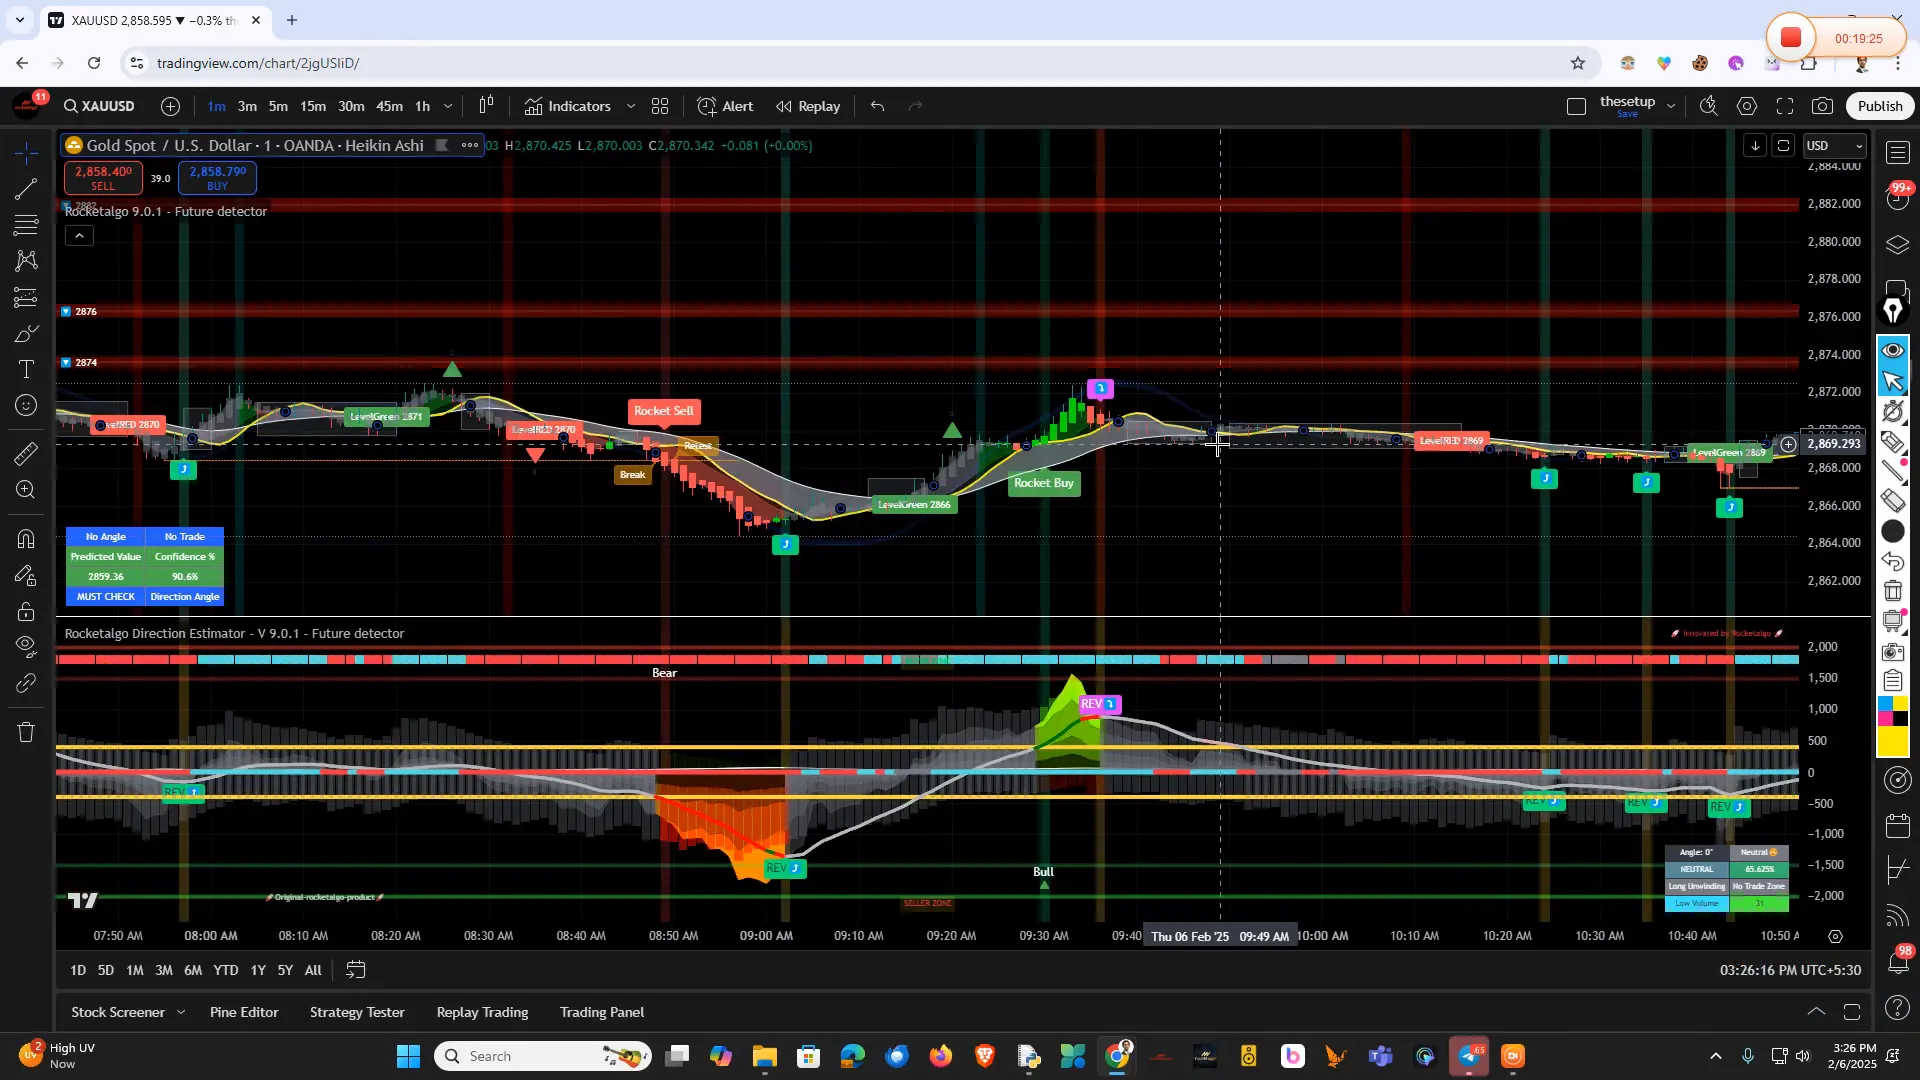Click the yellow color swatch on right toolbar

click(x=1893, y=742)
